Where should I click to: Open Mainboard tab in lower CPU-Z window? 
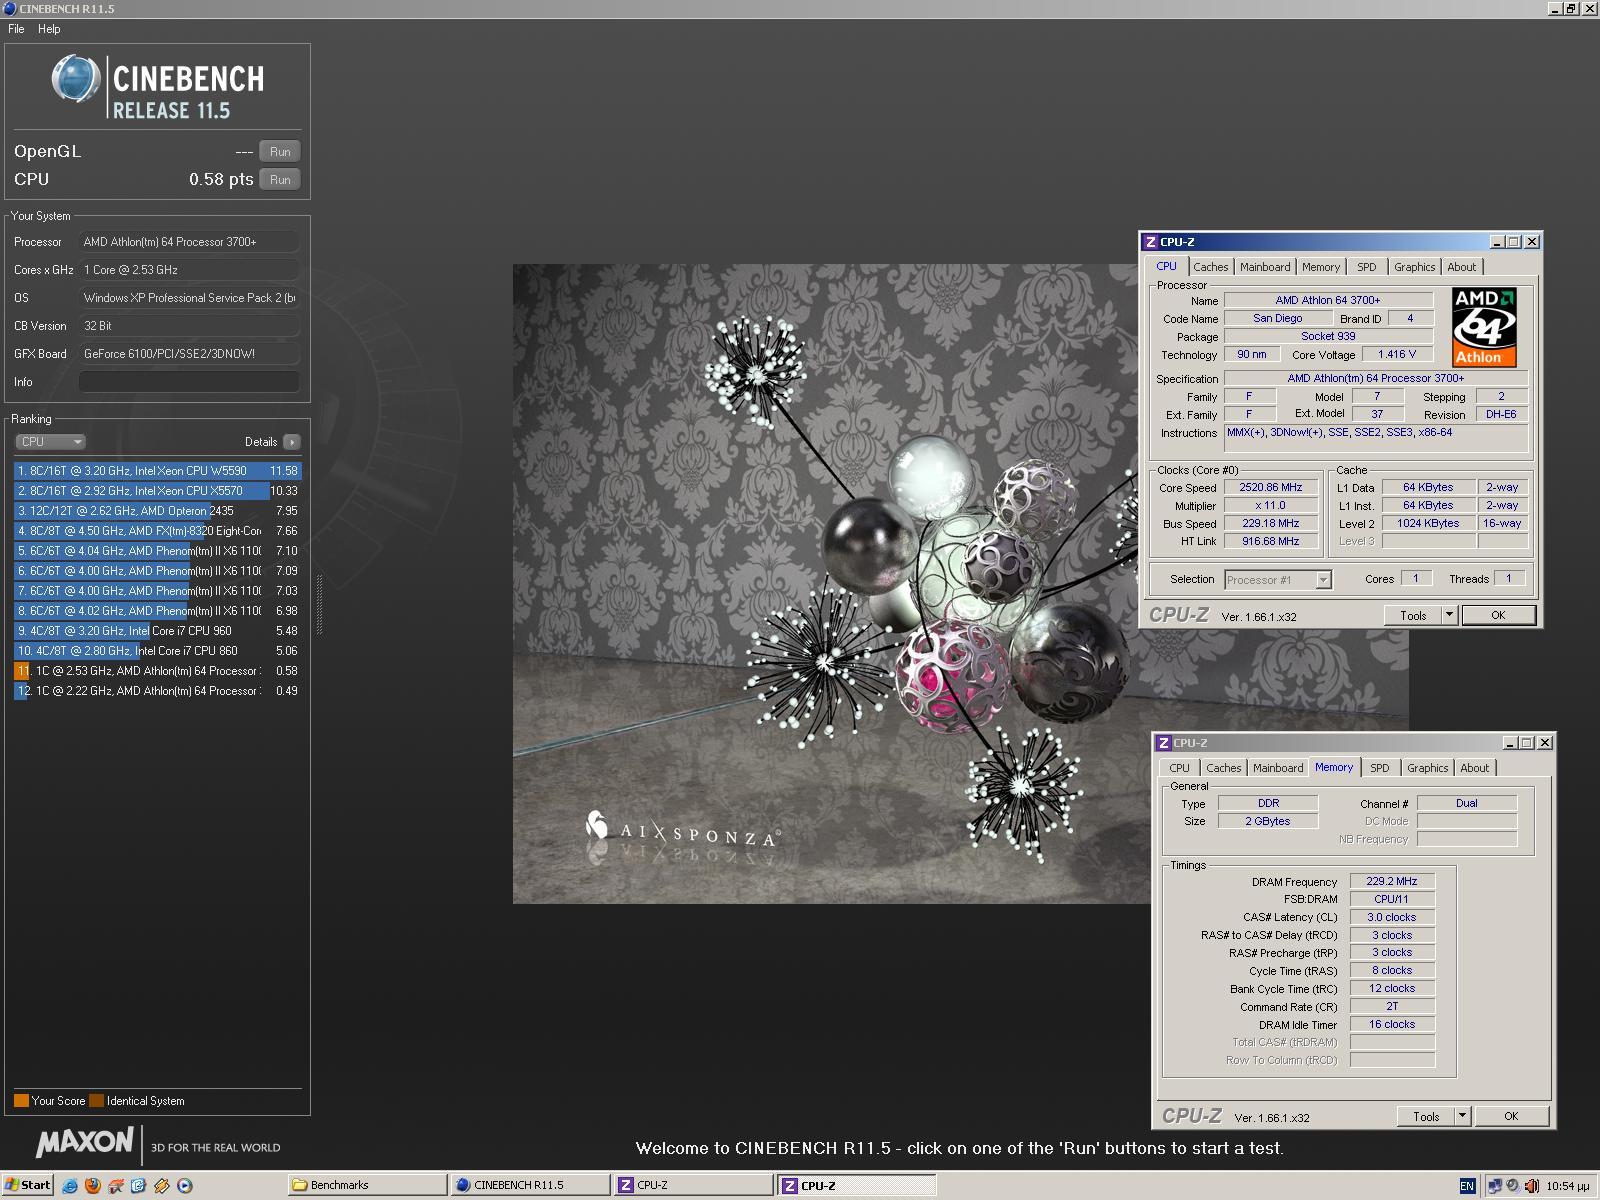(x=1278, y=768)
